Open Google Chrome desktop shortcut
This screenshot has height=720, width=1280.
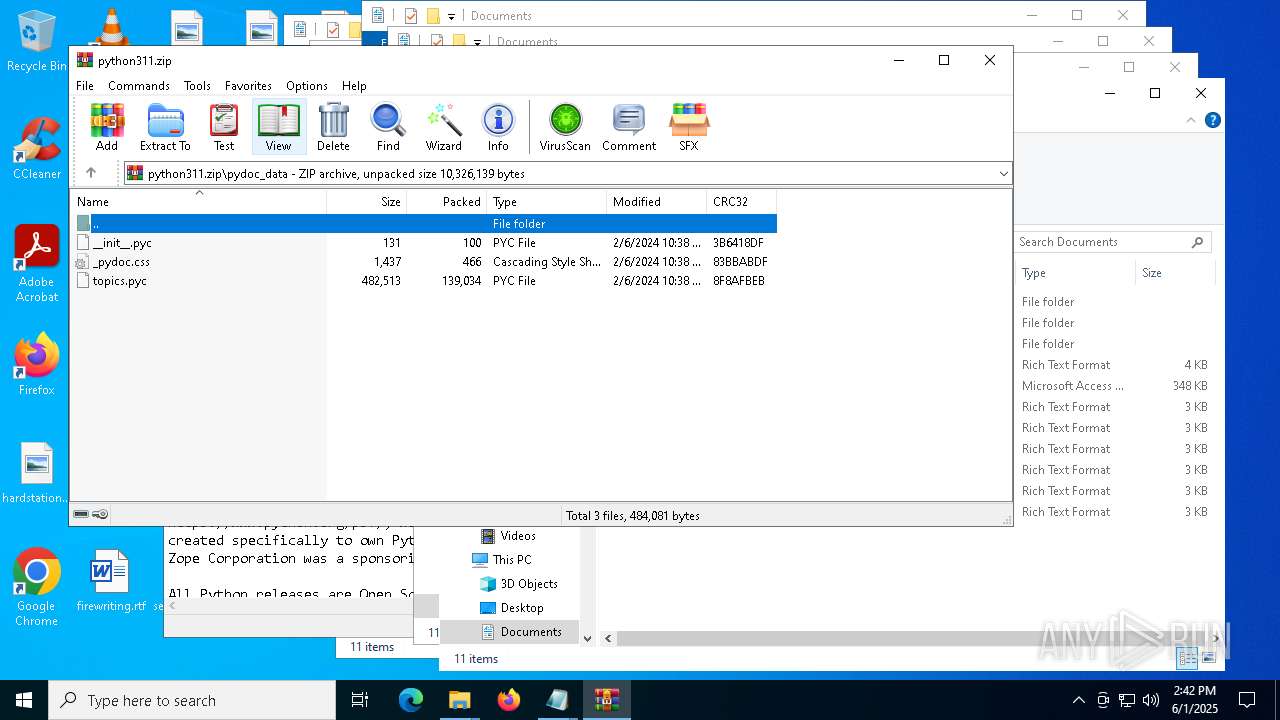click(37, 588)
